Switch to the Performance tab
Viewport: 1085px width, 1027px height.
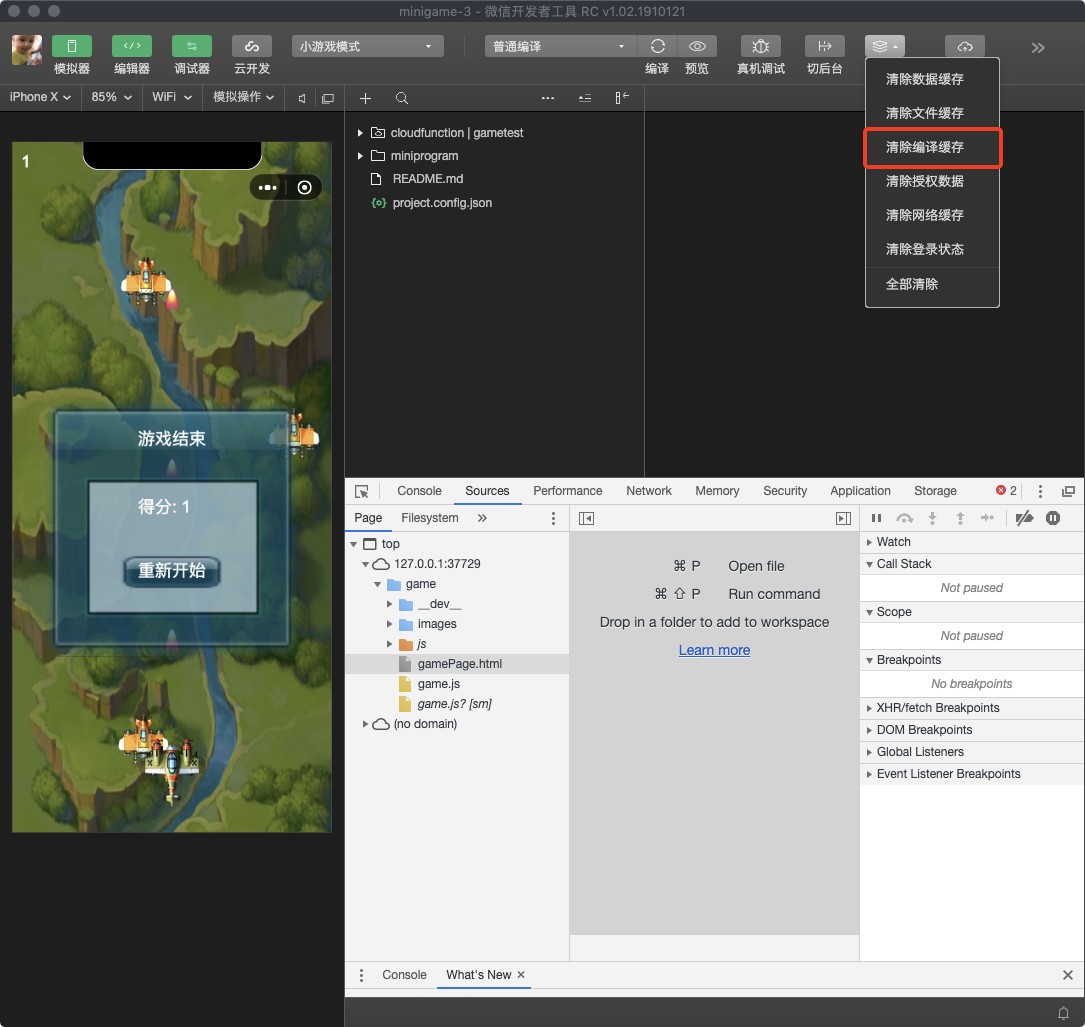tap(567, 491)
